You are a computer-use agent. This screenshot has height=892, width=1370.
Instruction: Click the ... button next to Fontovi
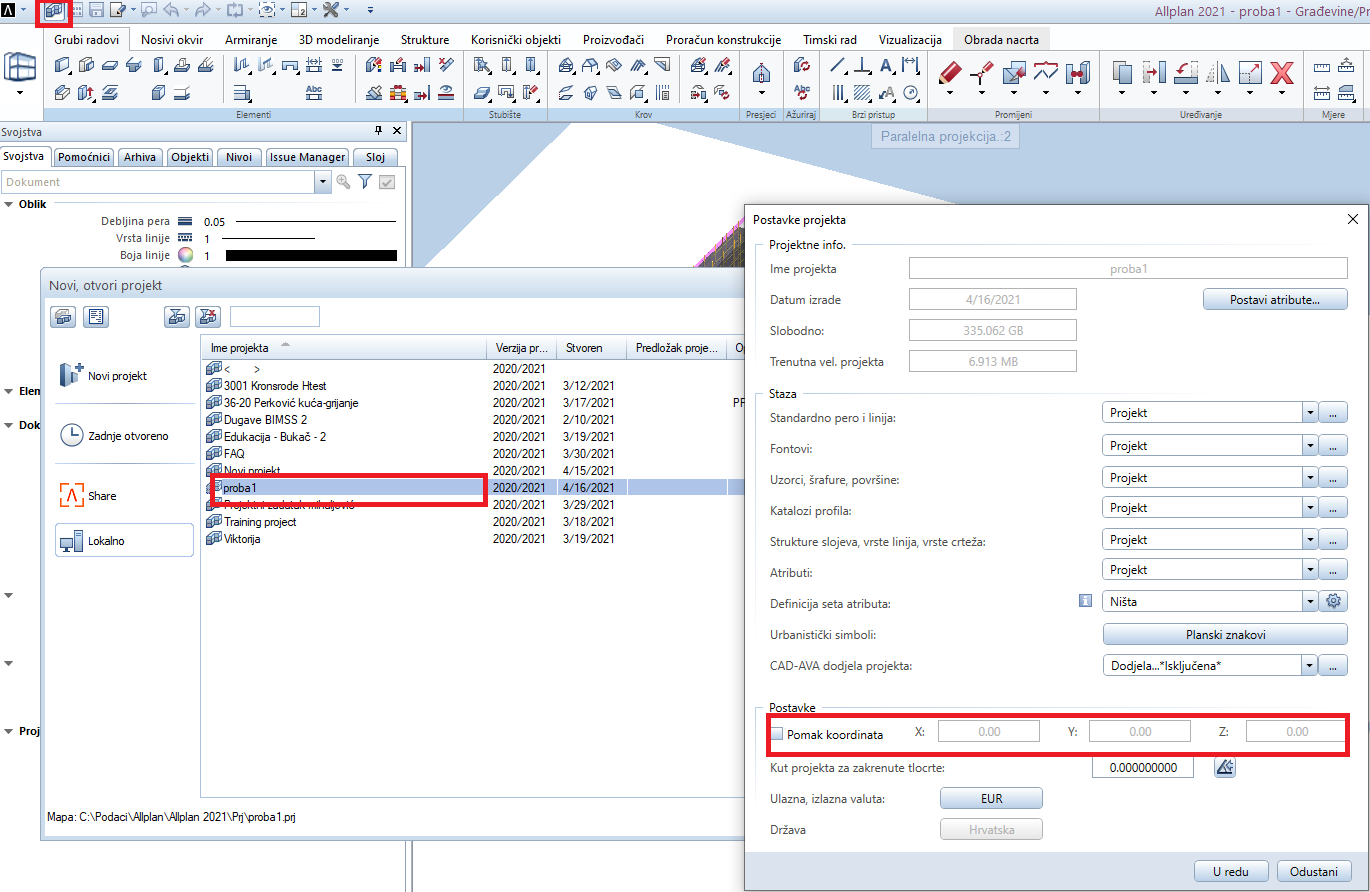click(x=1333, y=446)
